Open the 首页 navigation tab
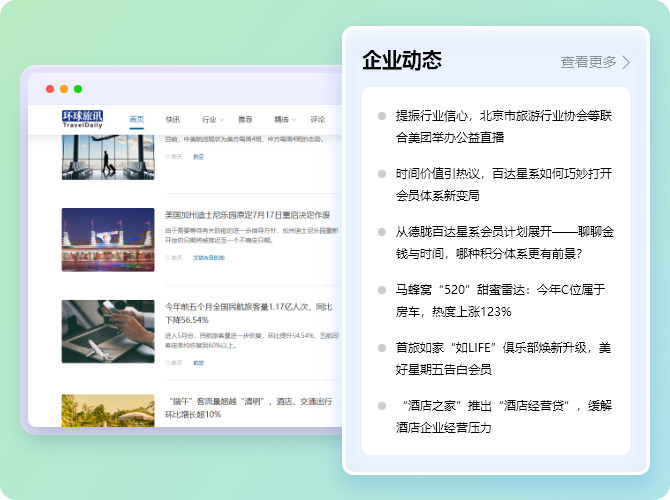The height and width of the screenshot is (500, 670). (137, 120)
